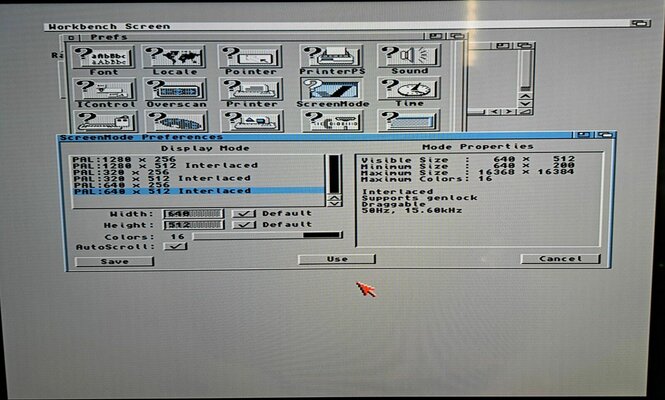665x400 pixels.
Task: Click the Width input field
Action: 193,213
